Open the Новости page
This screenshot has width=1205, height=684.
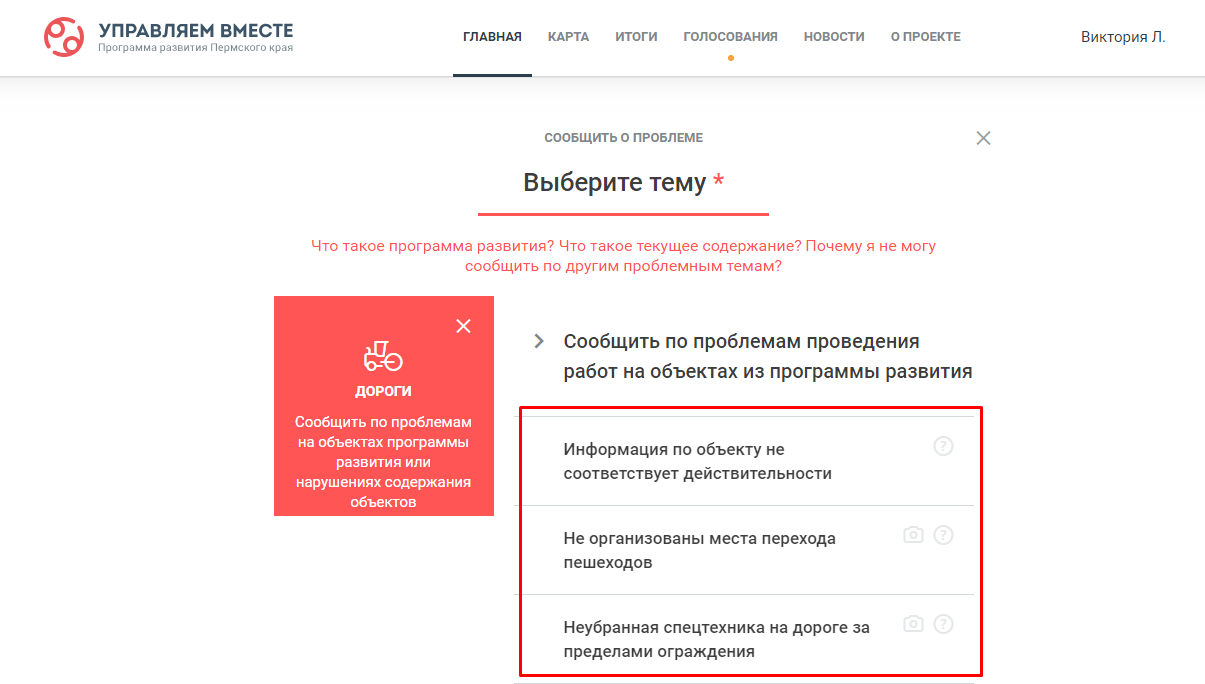(834, 37)
